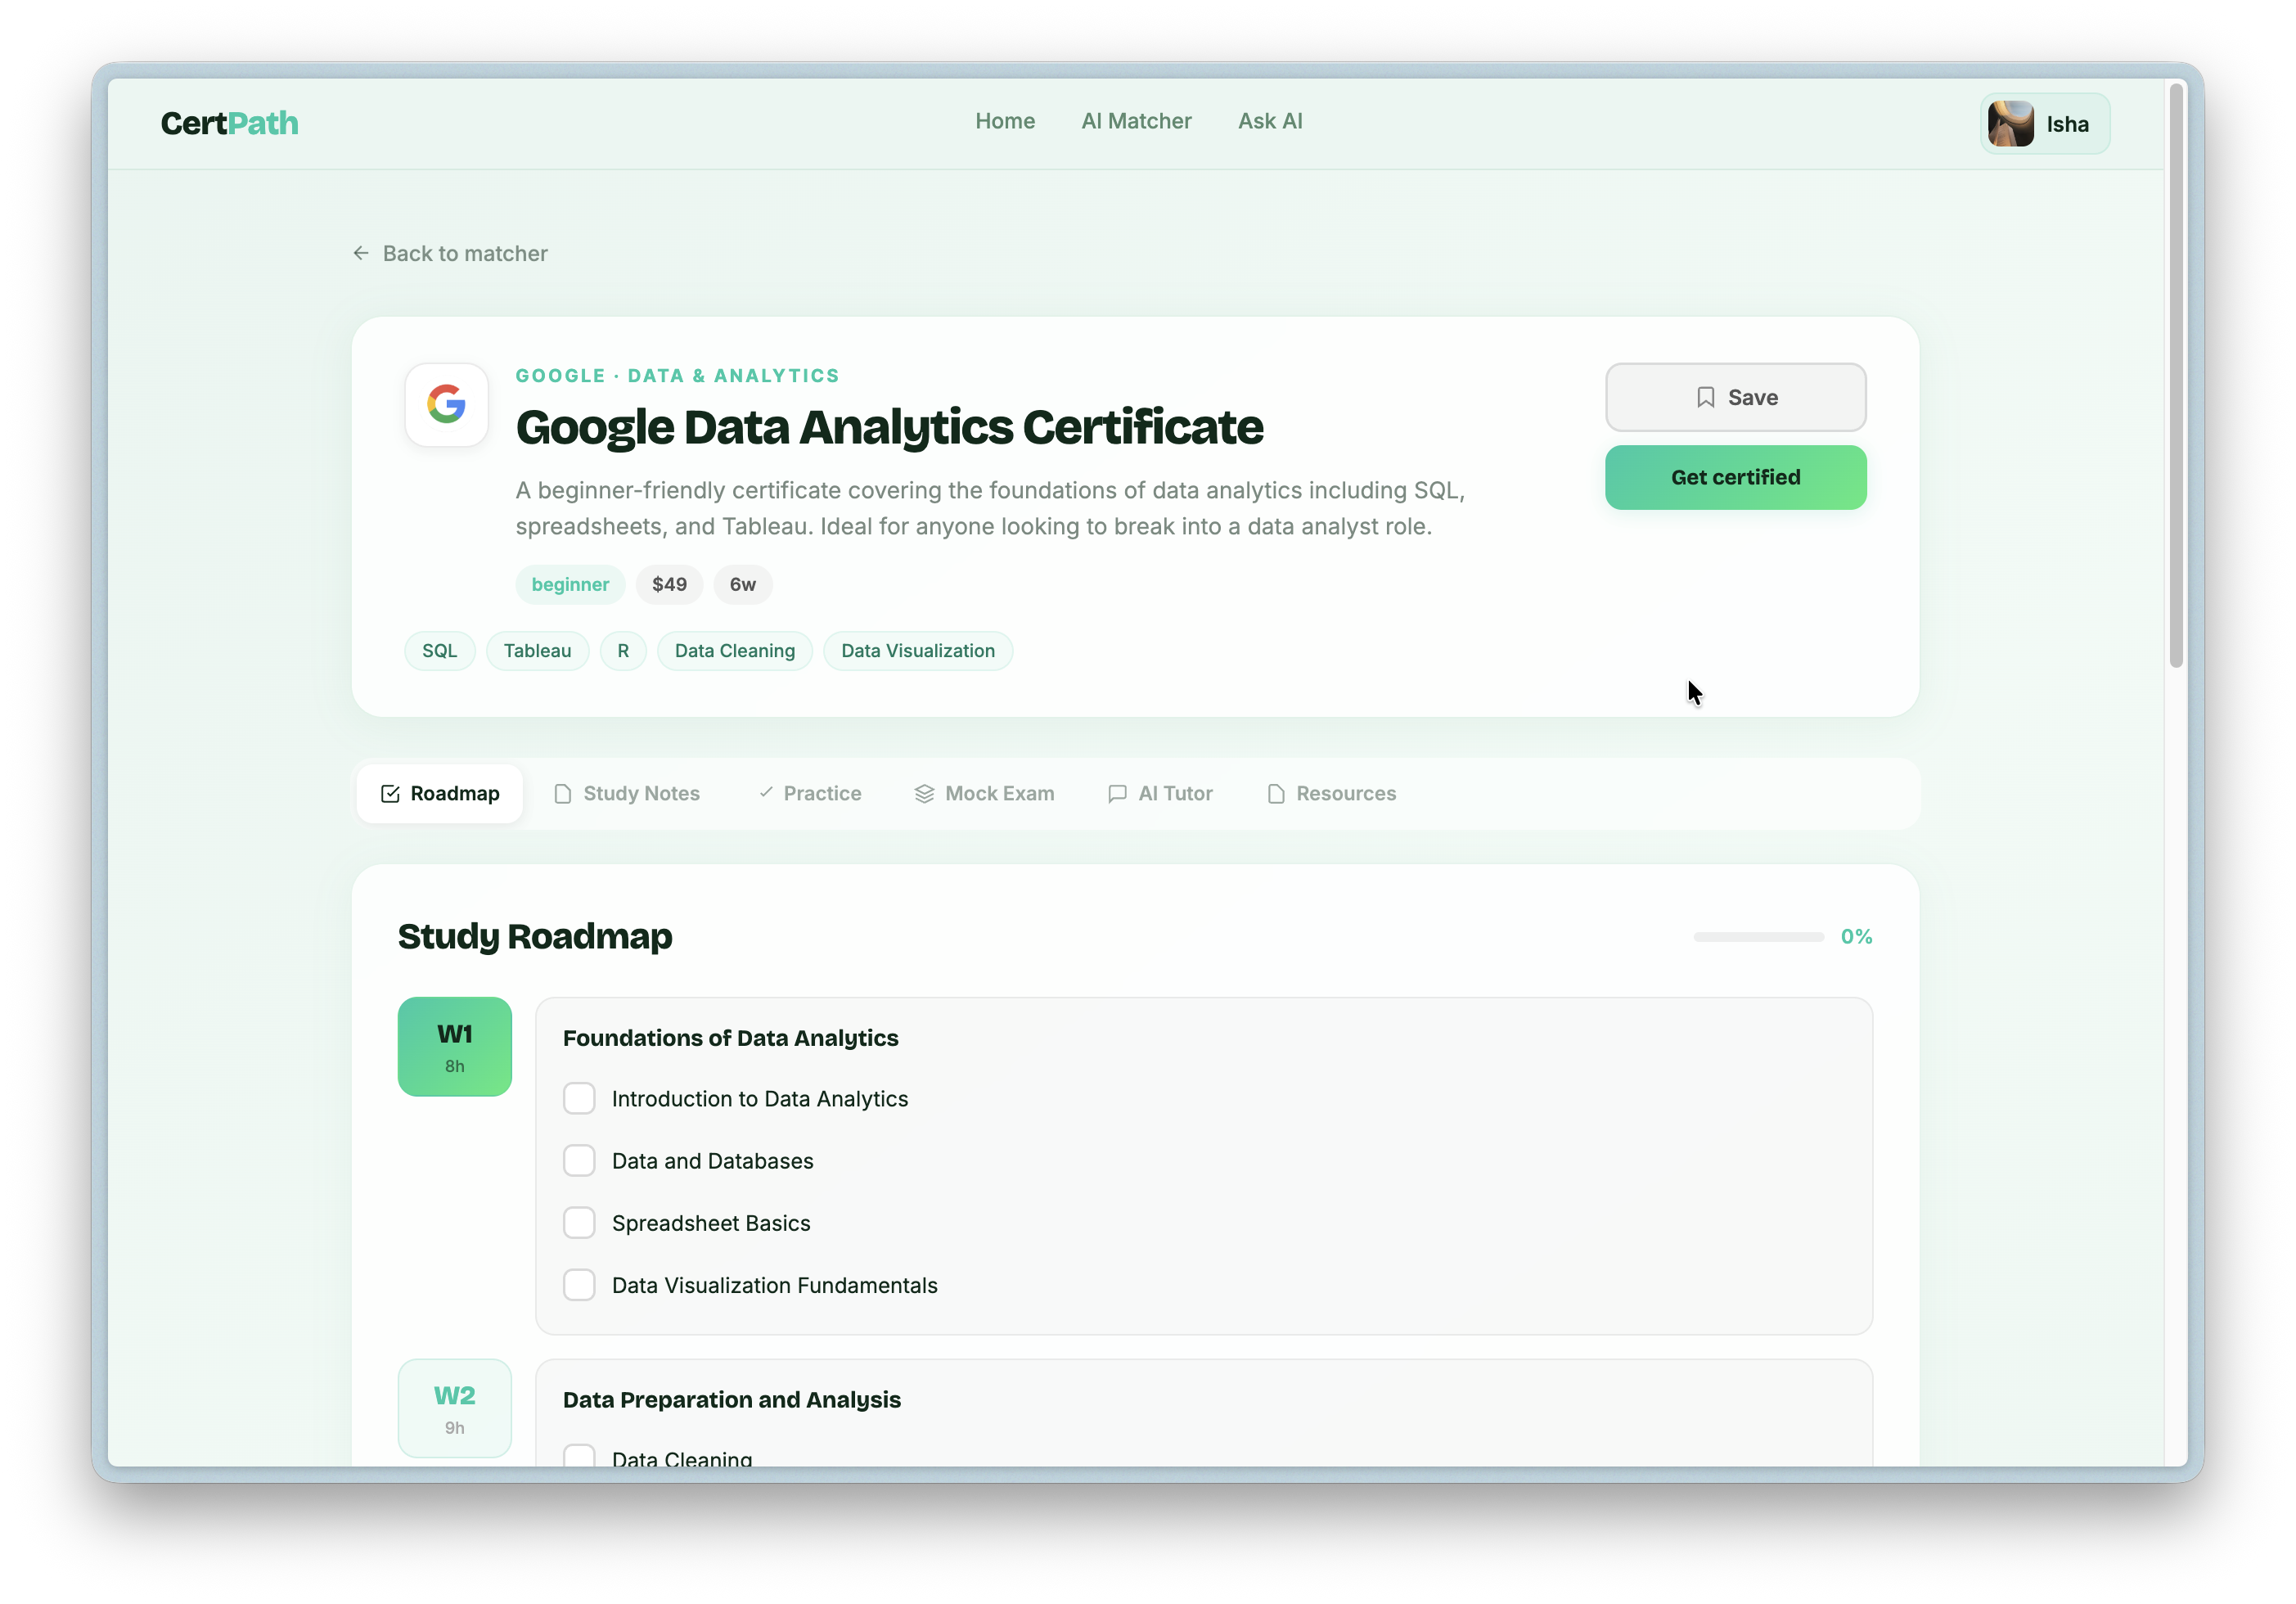Open Isha's profile avatar
Image resolution: width=2296 pixels, height=1604 pixels.
point(2010,123)
